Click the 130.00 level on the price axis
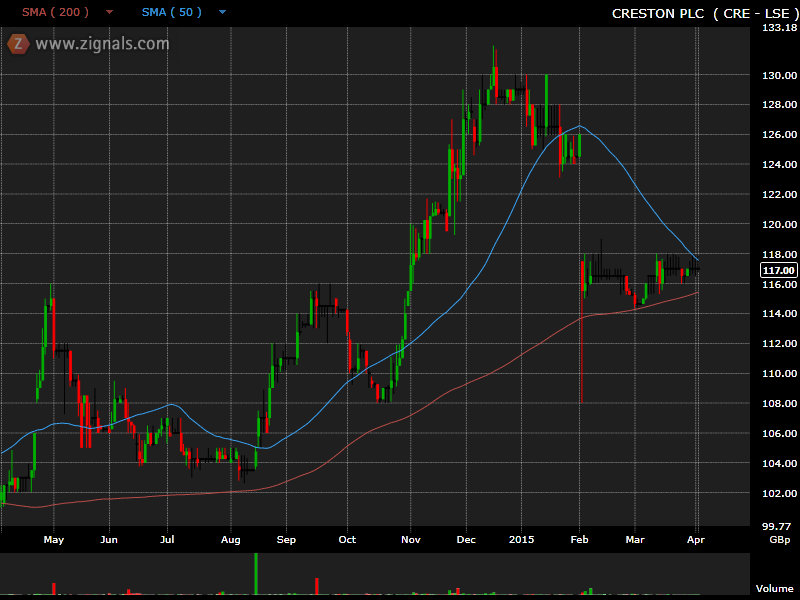800x600 pixels. [x=778, y=75]
